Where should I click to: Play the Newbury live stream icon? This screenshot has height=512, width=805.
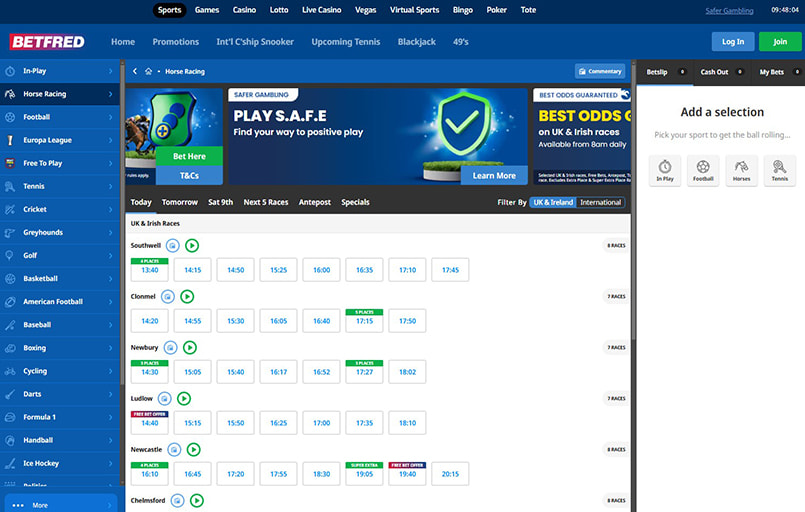190,348
